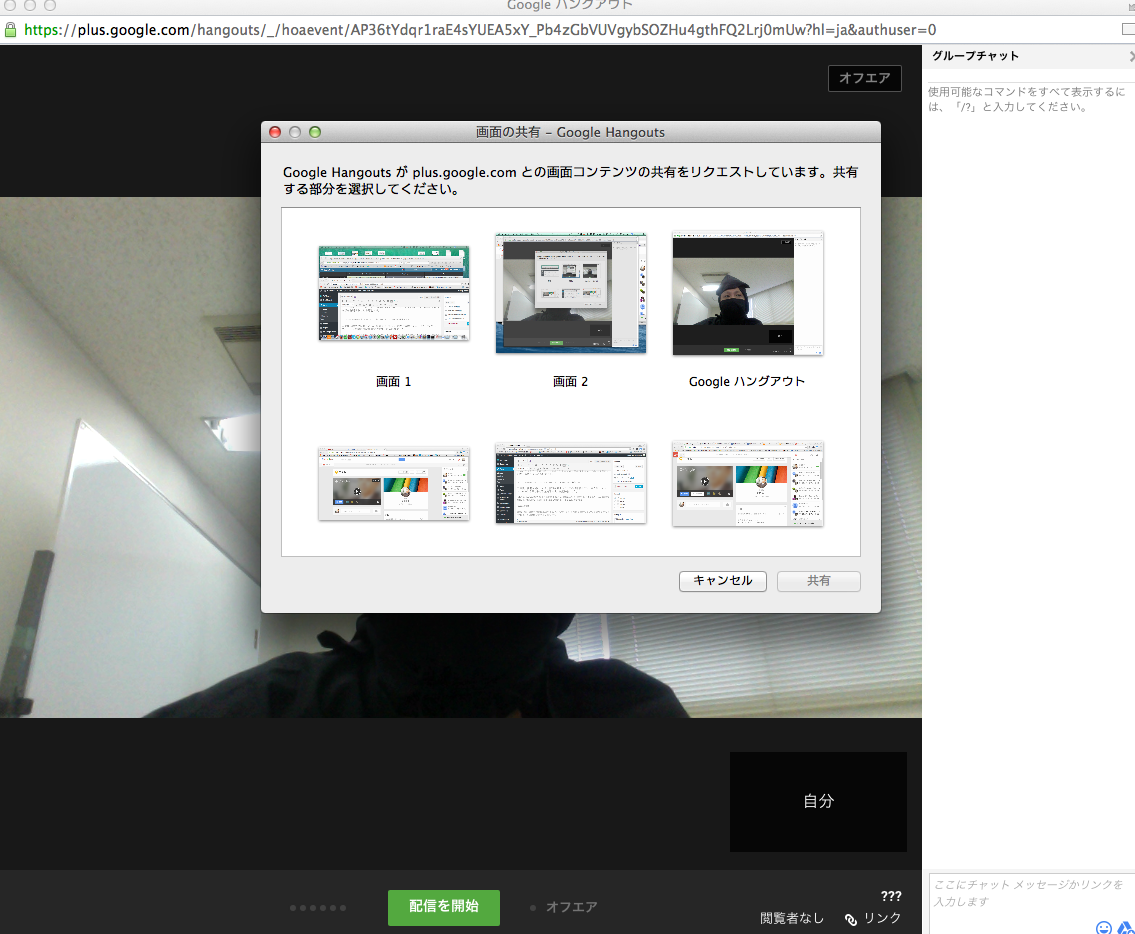1135x934 pixels.
Task: Click the ??? text above リンク
Action: click(x=891, y=896)
